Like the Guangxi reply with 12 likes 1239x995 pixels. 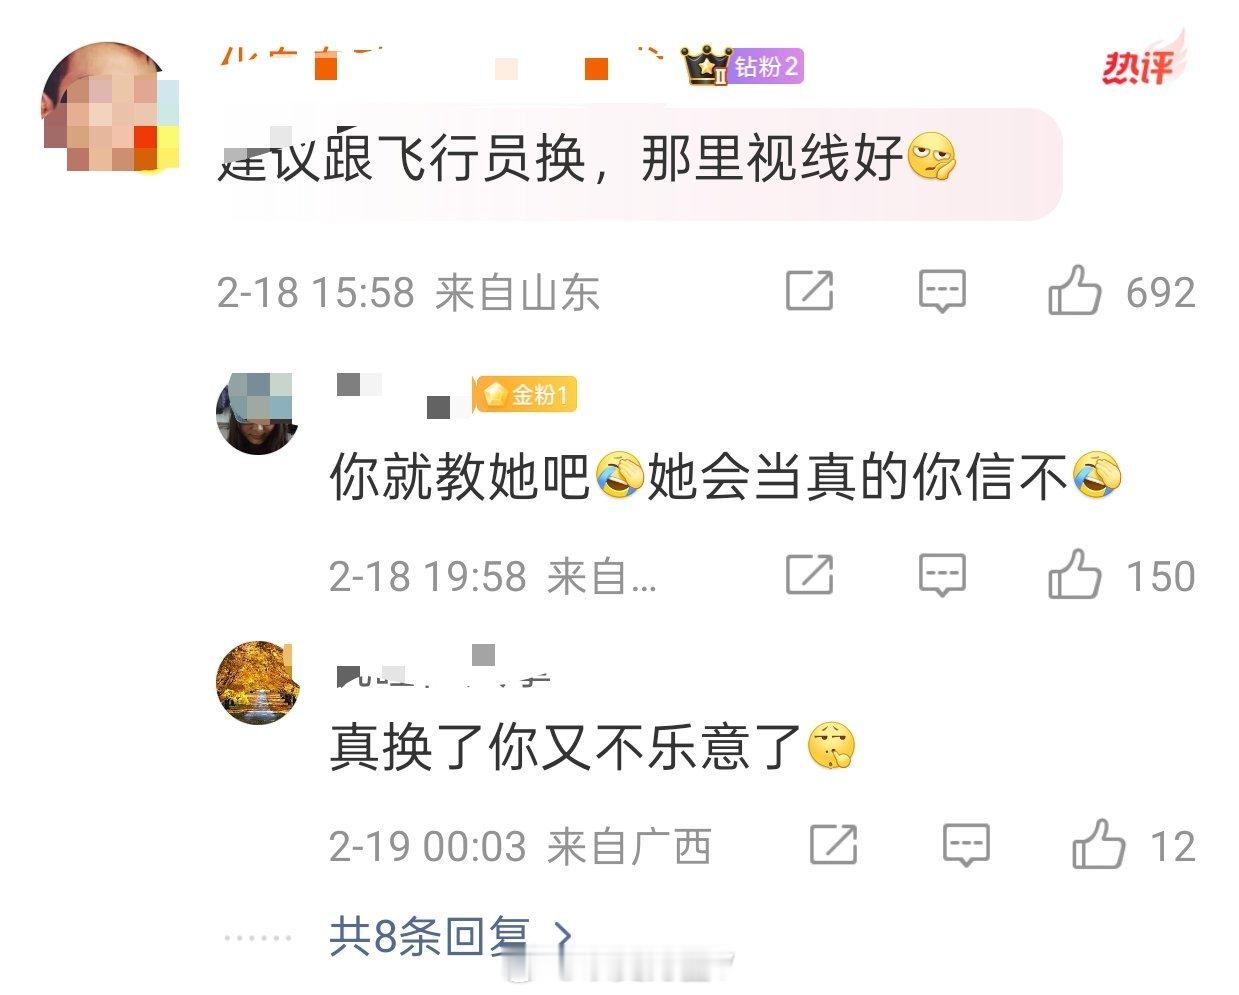tap(1098, 845)
